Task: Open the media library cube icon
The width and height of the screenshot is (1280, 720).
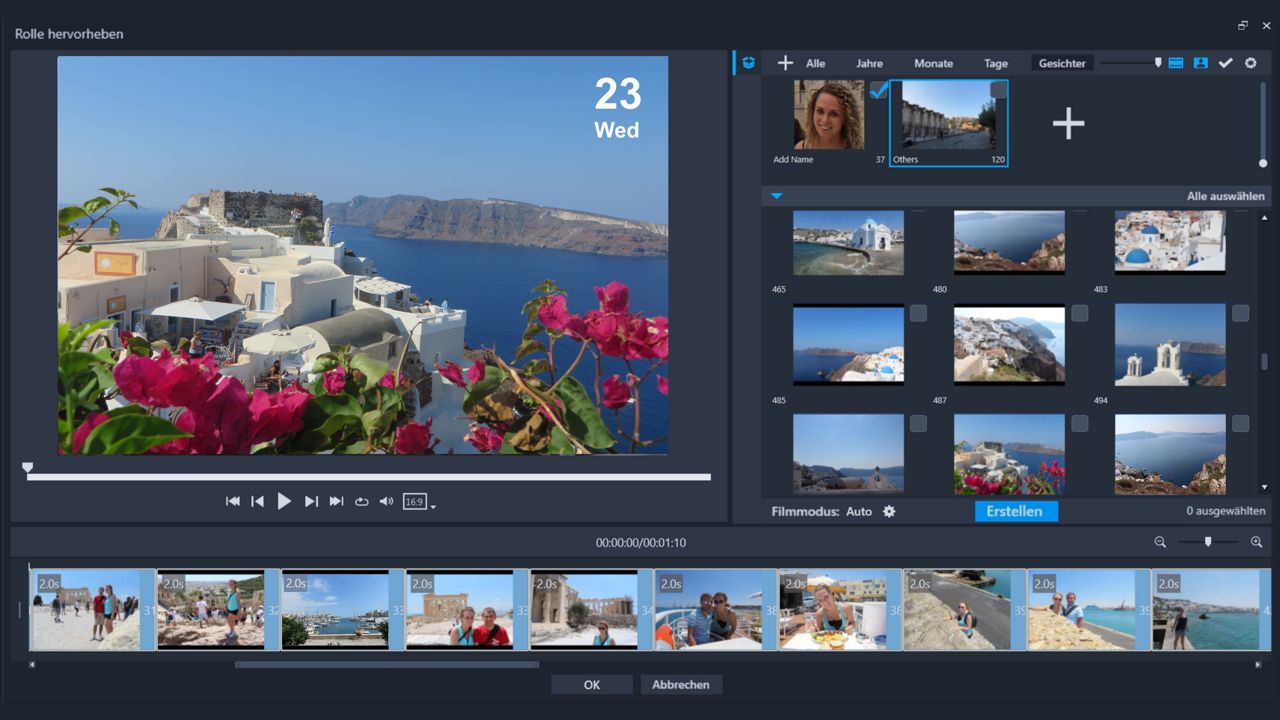Action: click(x=748, y=63)
